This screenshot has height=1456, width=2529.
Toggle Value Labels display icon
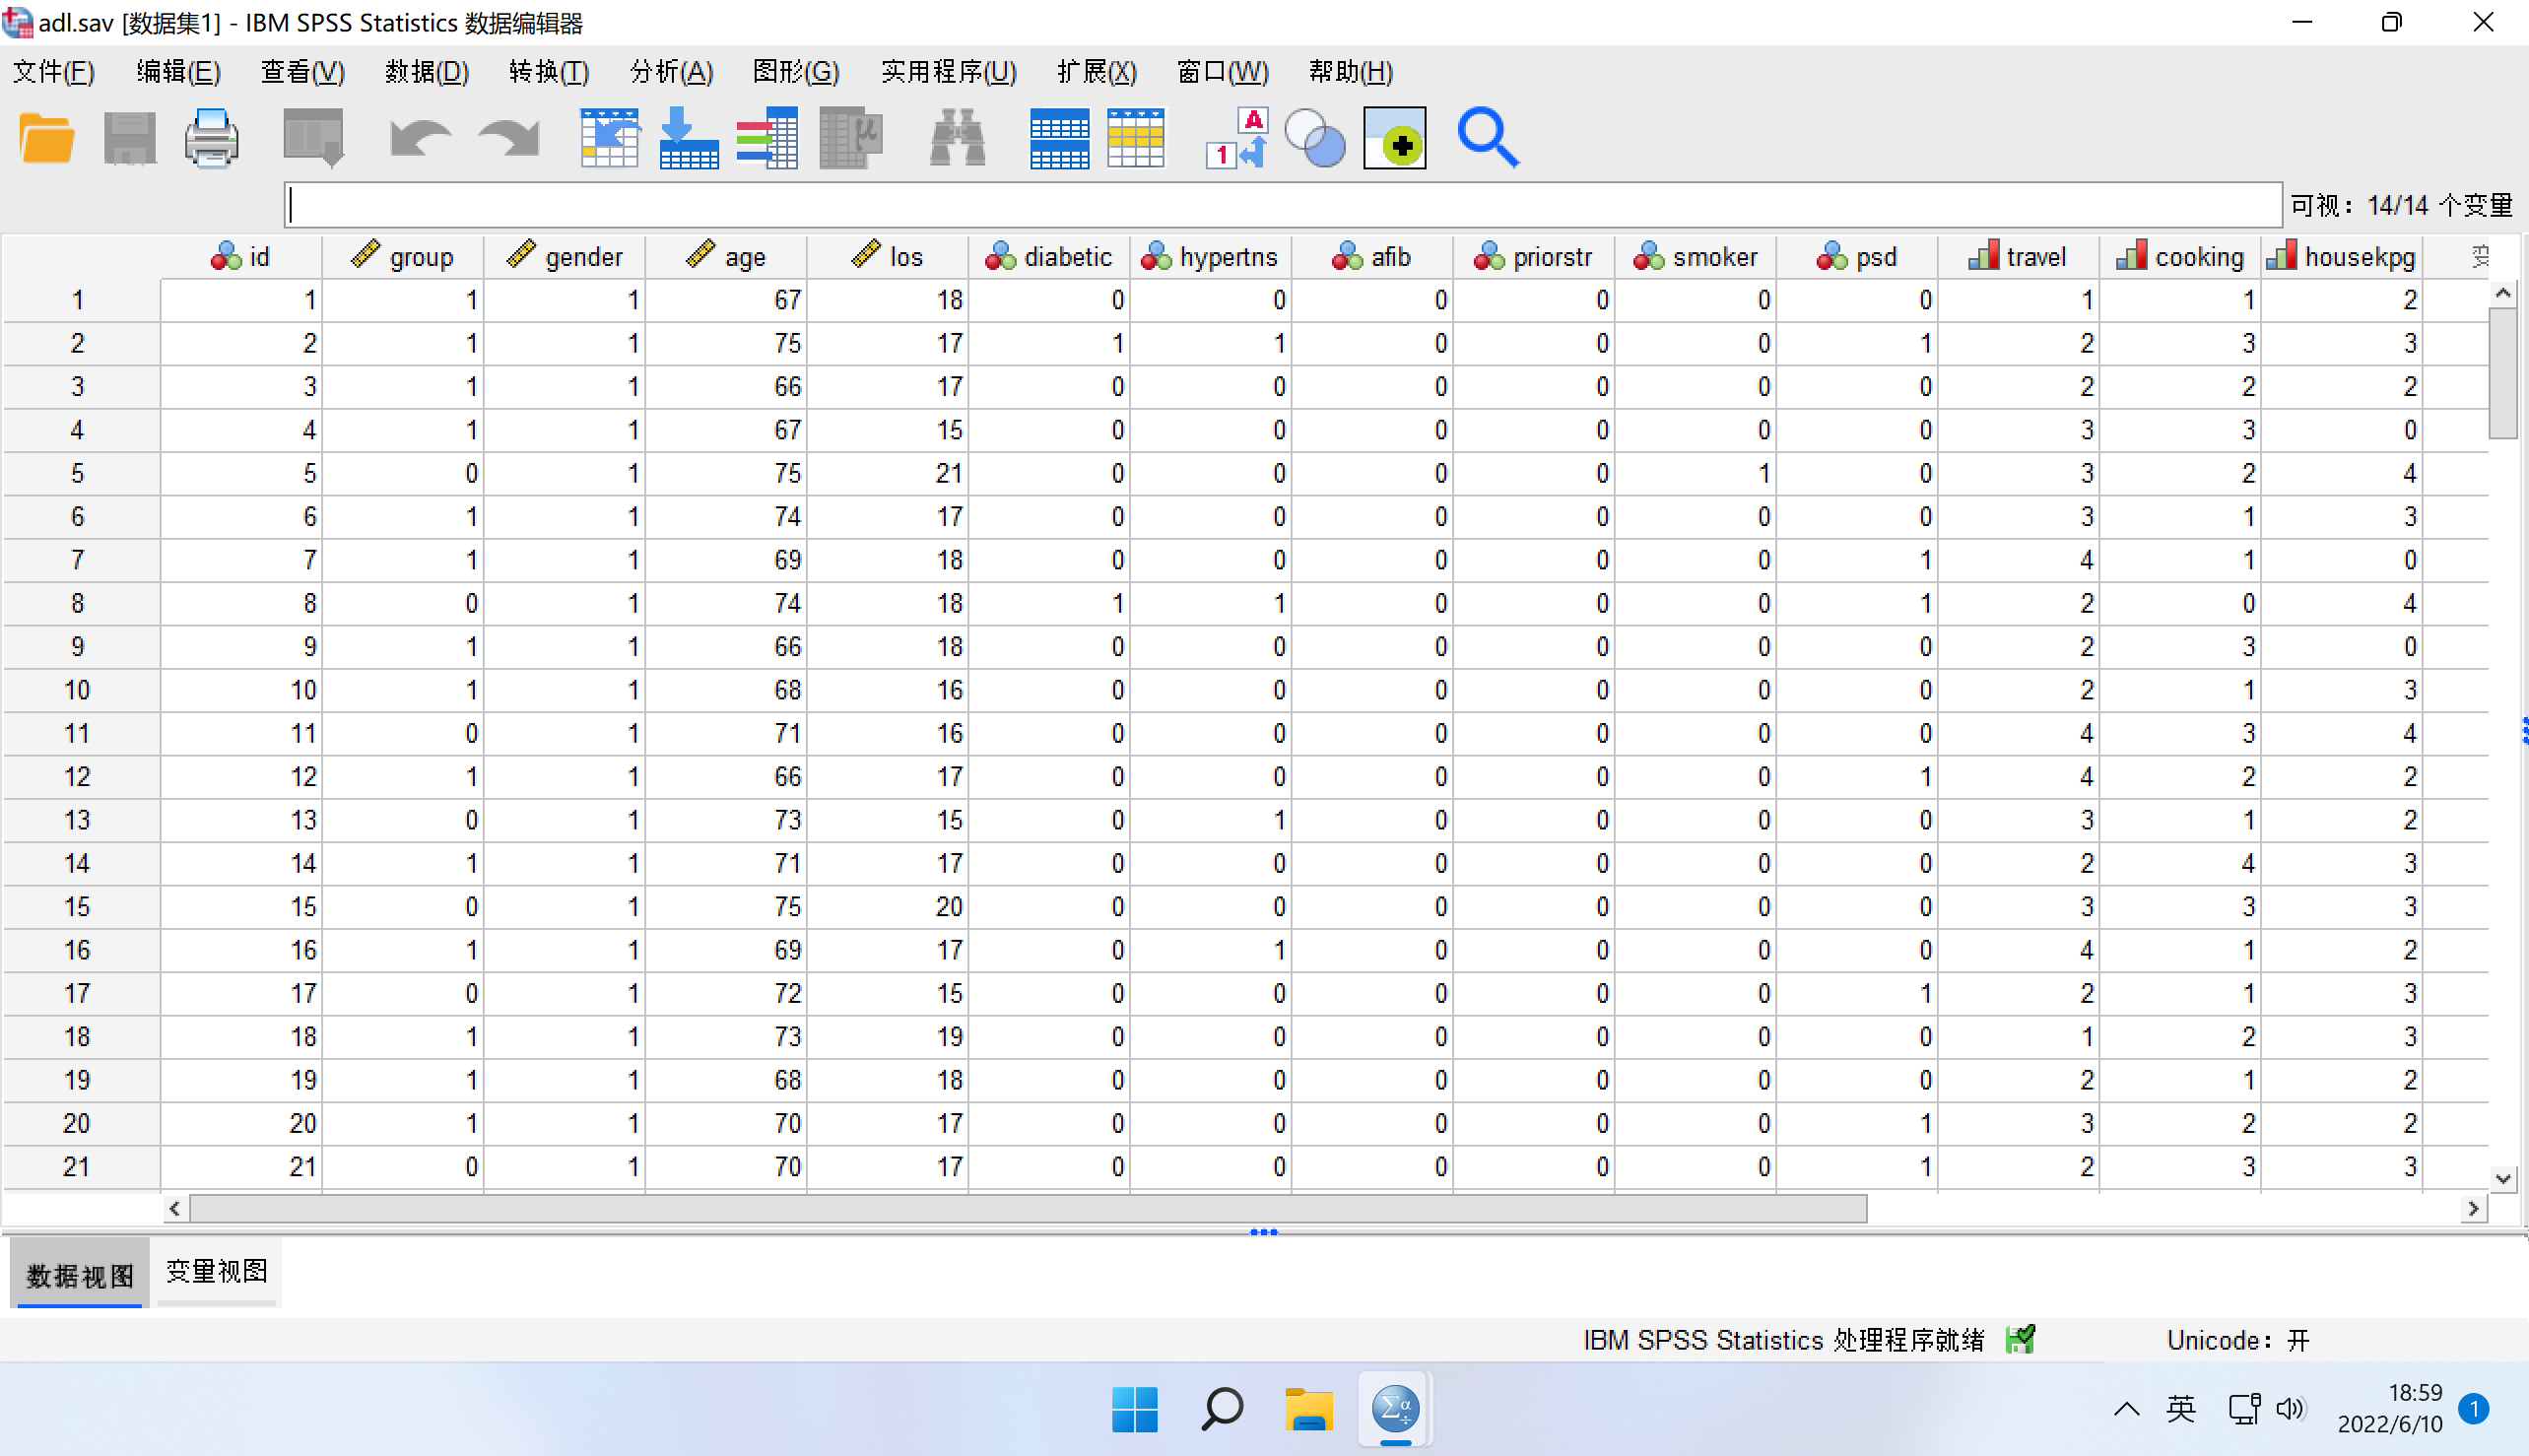[1236, 138]
